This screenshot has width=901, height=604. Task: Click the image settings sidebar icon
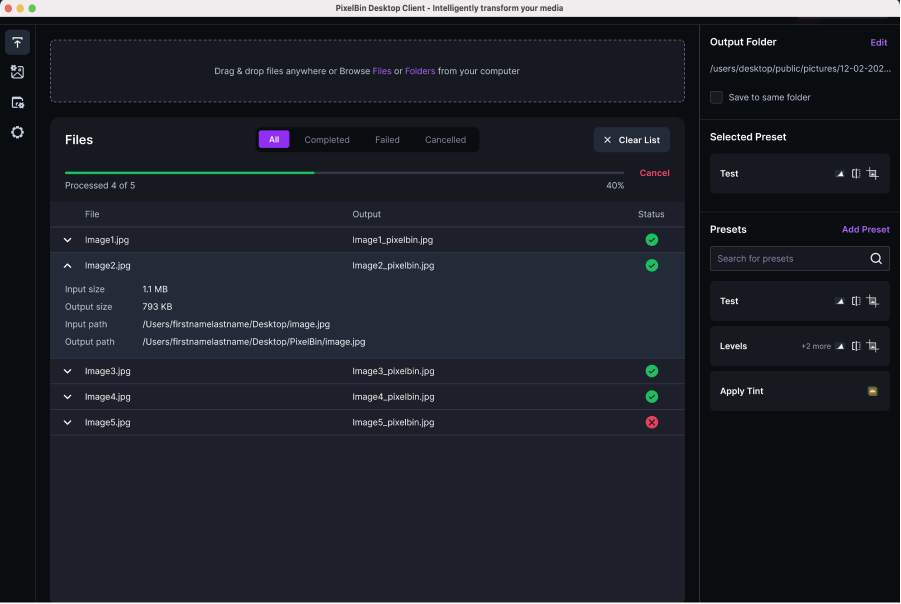(17, 72)
